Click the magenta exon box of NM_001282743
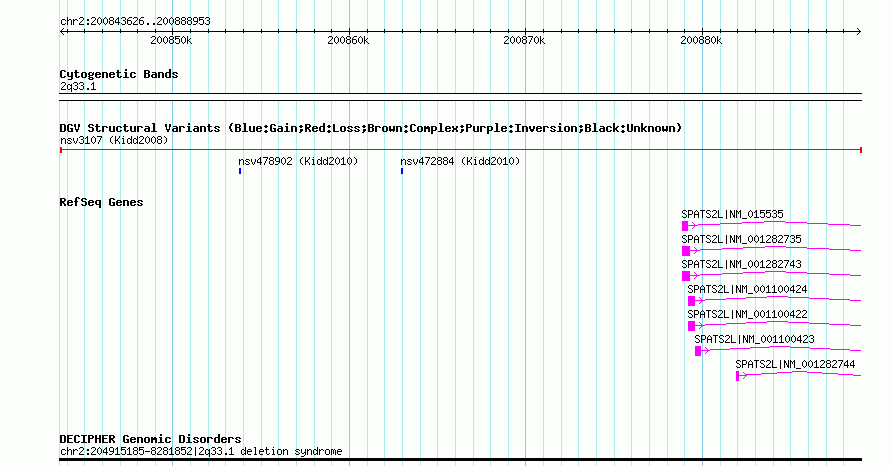Image resolution: width=890 pixels, height=466 pixels. (686, 276)
